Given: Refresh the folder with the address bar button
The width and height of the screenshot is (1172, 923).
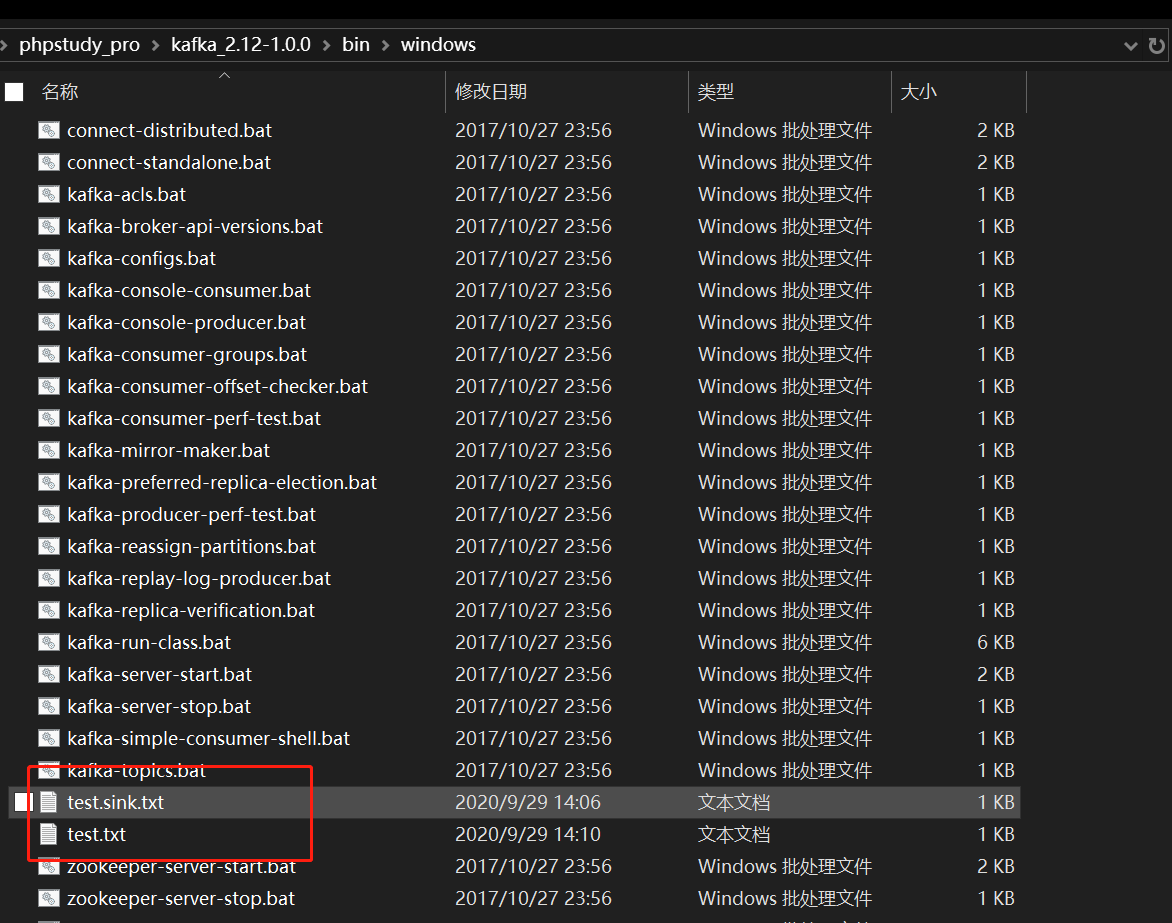Looking at the screenshot, I should (x=1156, y=46).
